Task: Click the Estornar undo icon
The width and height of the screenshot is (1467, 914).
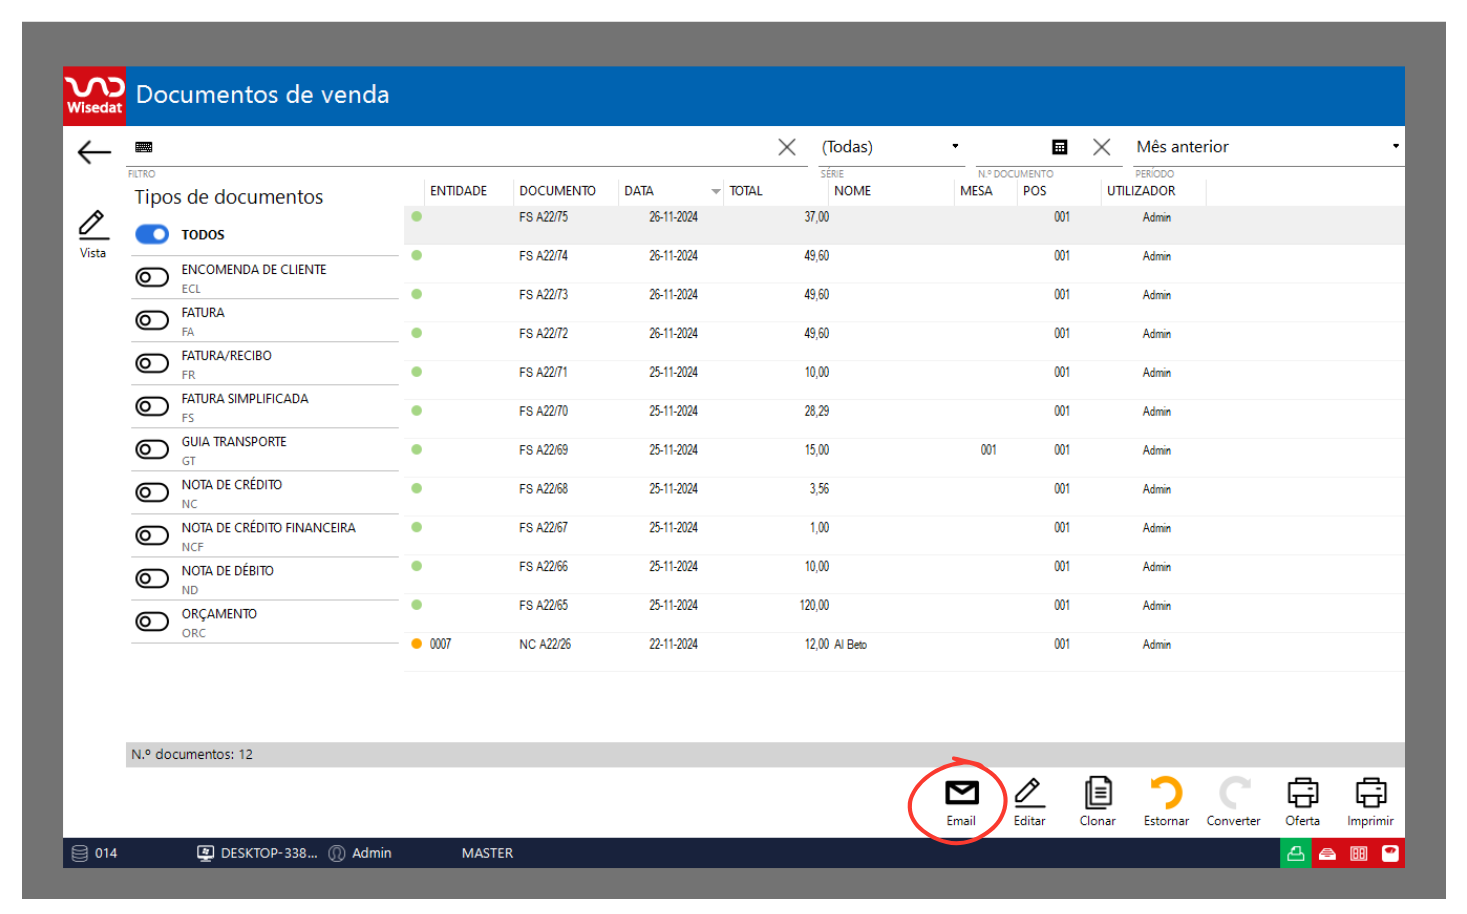Action: [1166, 794]
